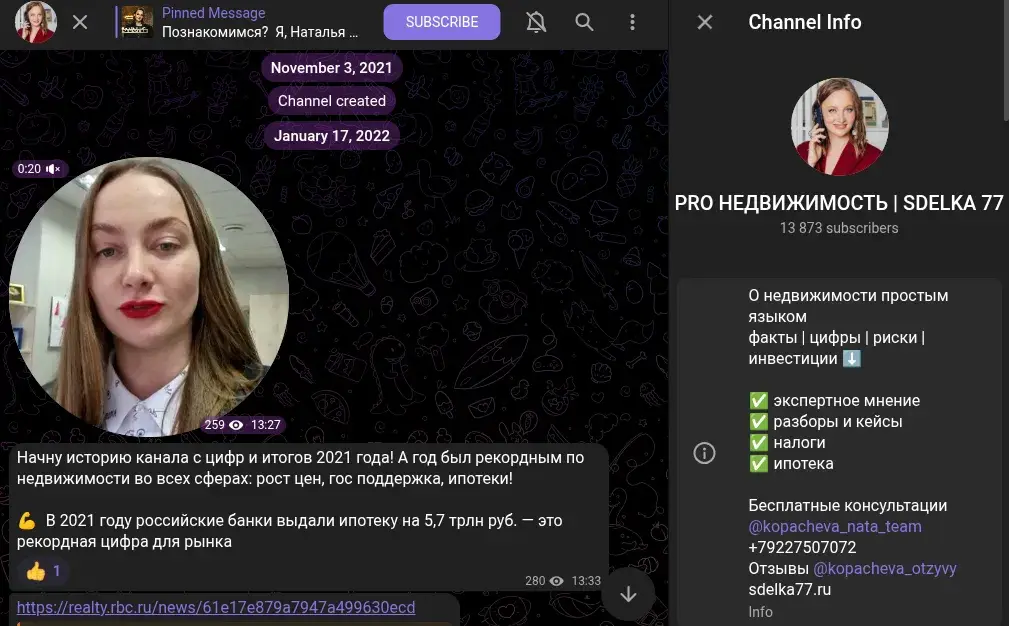Open the @kopacheva_otzyvy reviews link
Image resolution: width=1009 pixels, height=626 pixels.
point(885,569)
